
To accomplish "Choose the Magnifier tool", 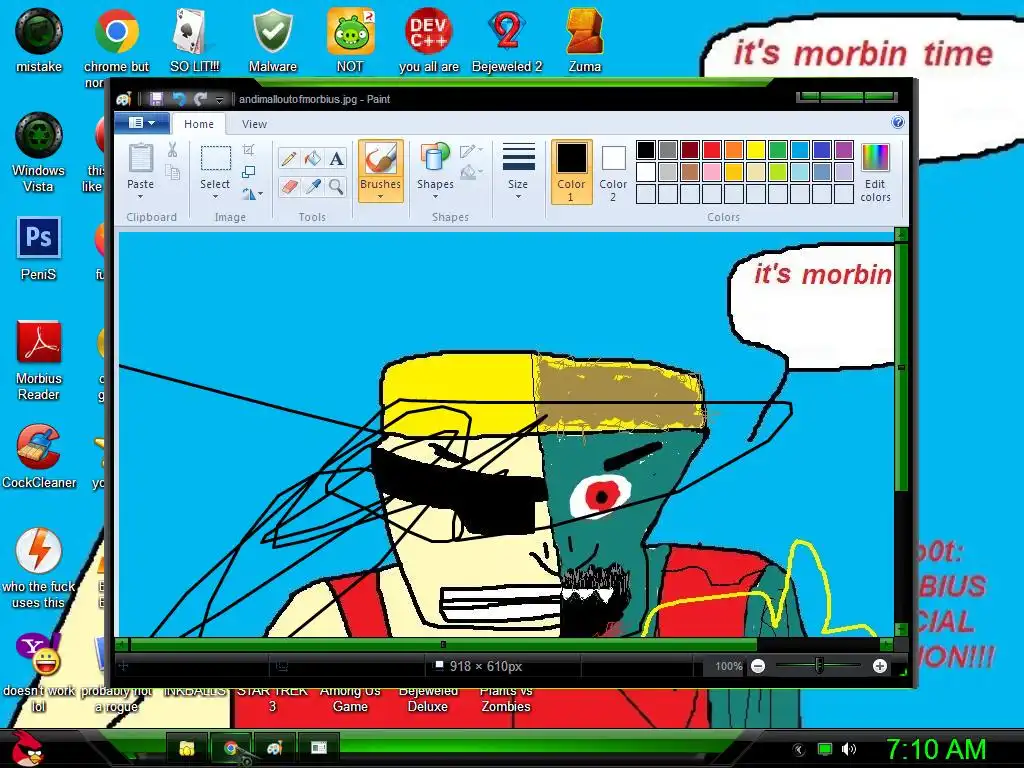I will pyautogui.click(x=336, y=187).
